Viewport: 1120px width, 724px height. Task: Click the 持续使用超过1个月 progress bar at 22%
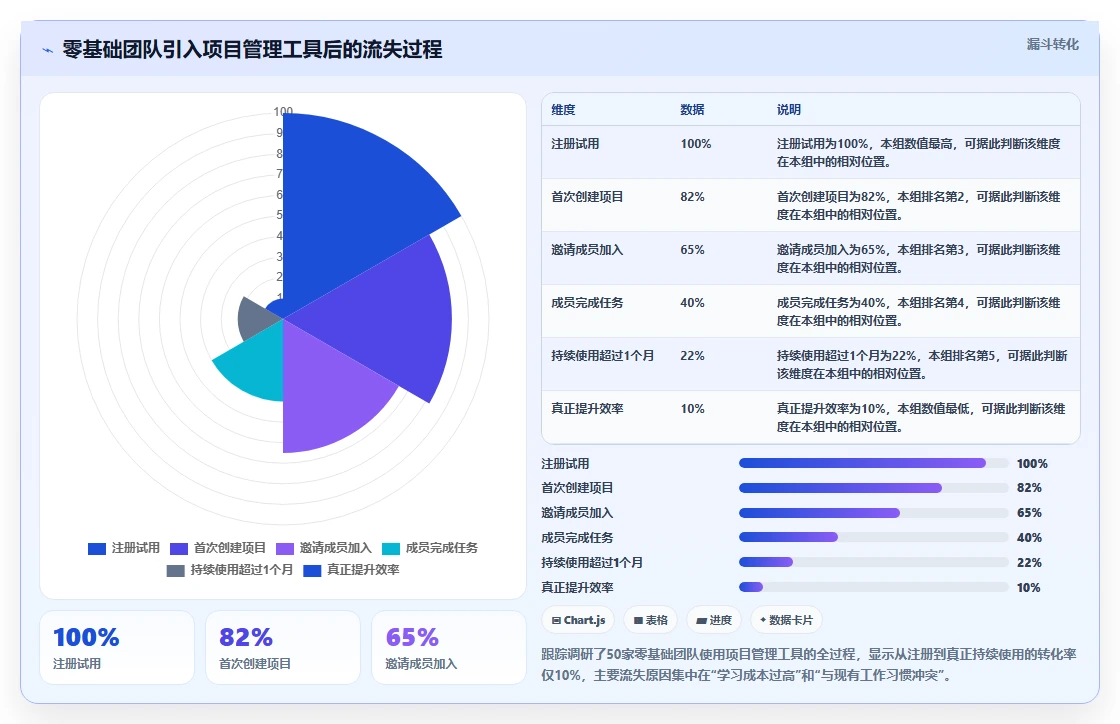pyautogui.click(x=874, y=563)
